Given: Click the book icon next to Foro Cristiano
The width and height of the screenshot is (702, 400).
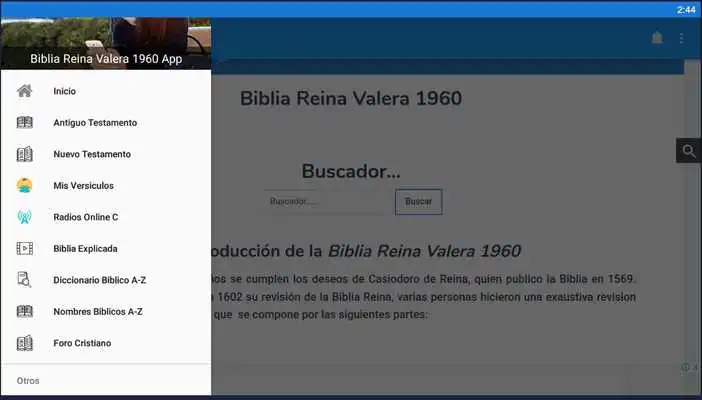Looking at the screenshot, I should 25,343.
